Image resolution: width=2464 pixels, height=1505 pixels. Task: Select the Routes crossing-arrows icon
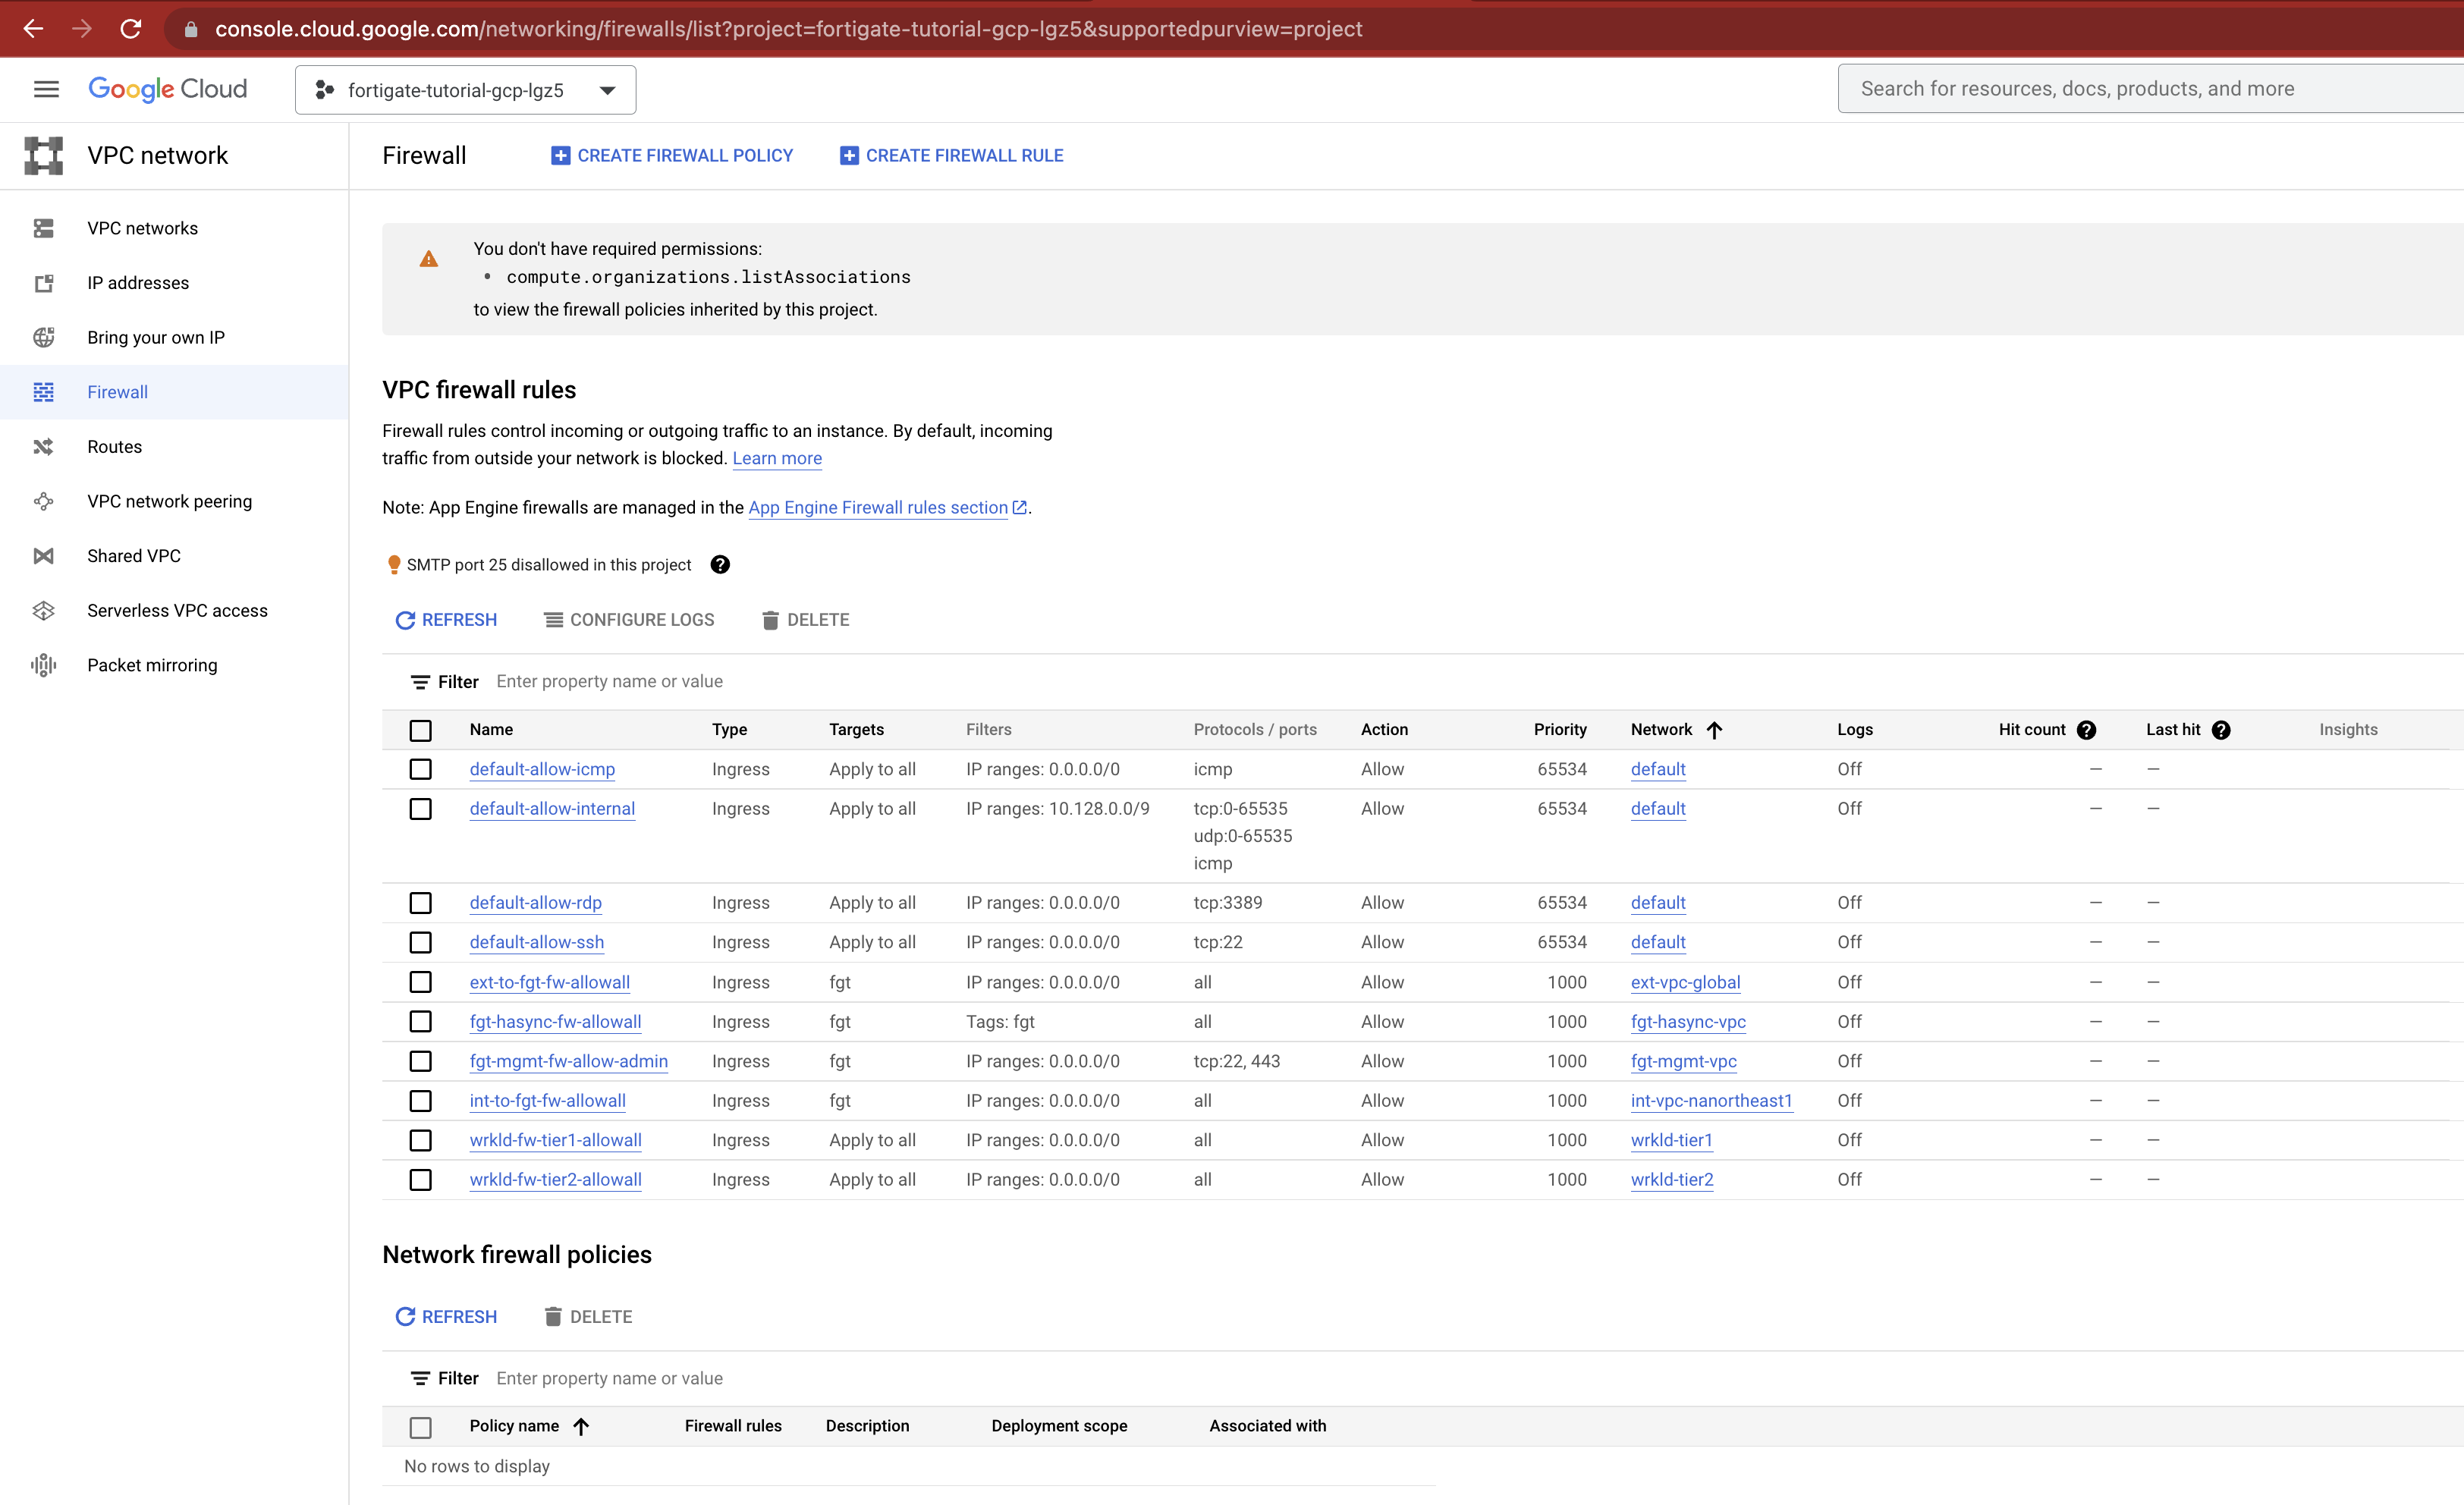[44, 446]
